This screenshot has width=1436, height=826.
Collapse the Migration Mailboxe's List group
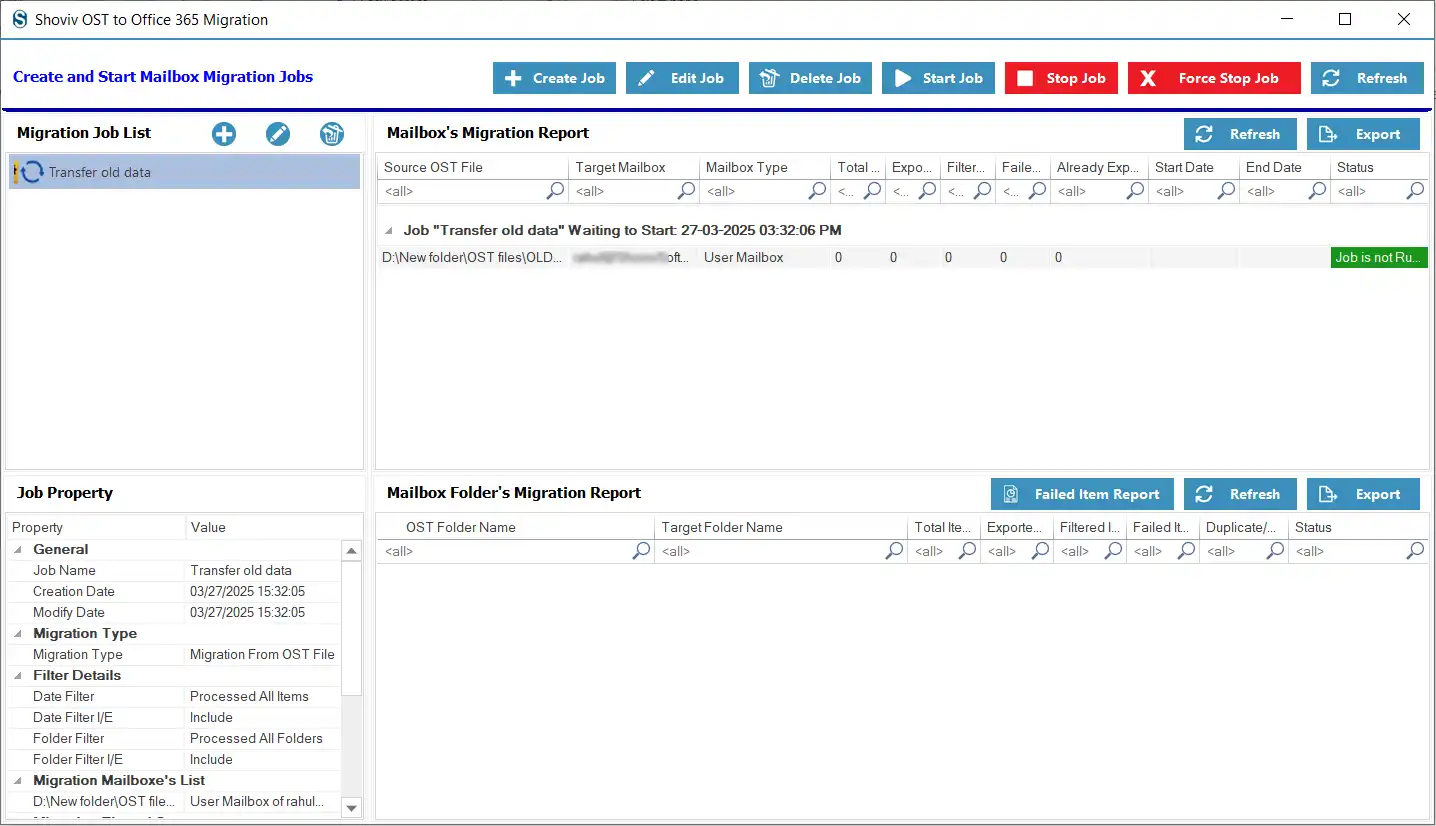[17, 780]
